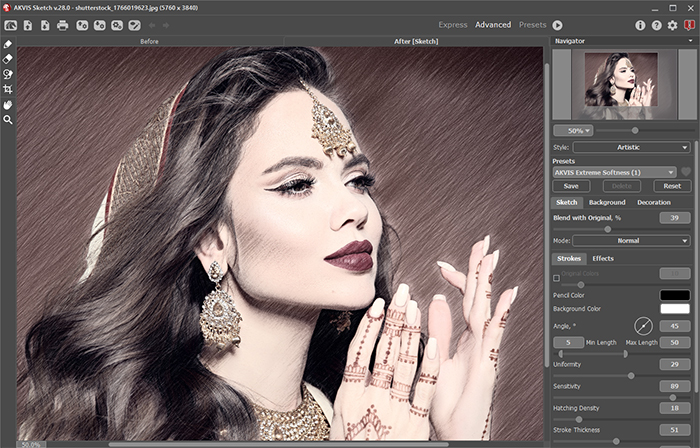Click the Run processing play button
This screenshot has height=448, width=700.
click(557, 24)
